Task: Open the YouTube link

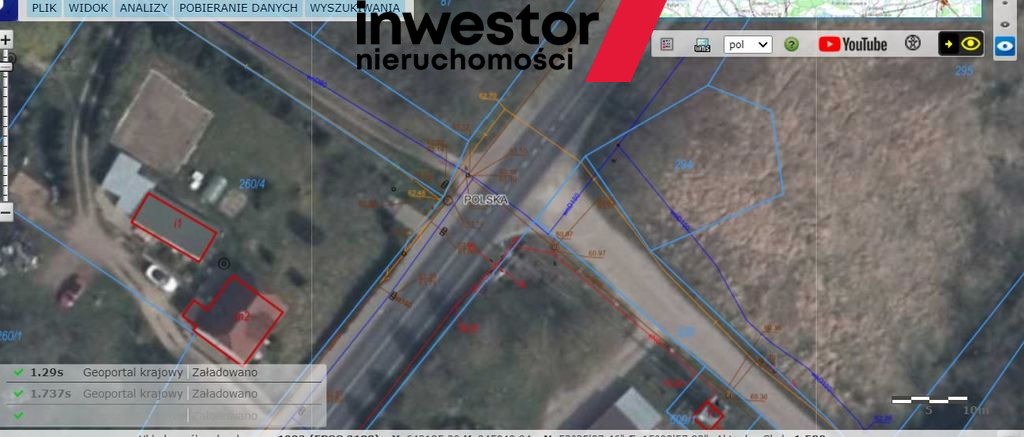Action: [852, 44]
